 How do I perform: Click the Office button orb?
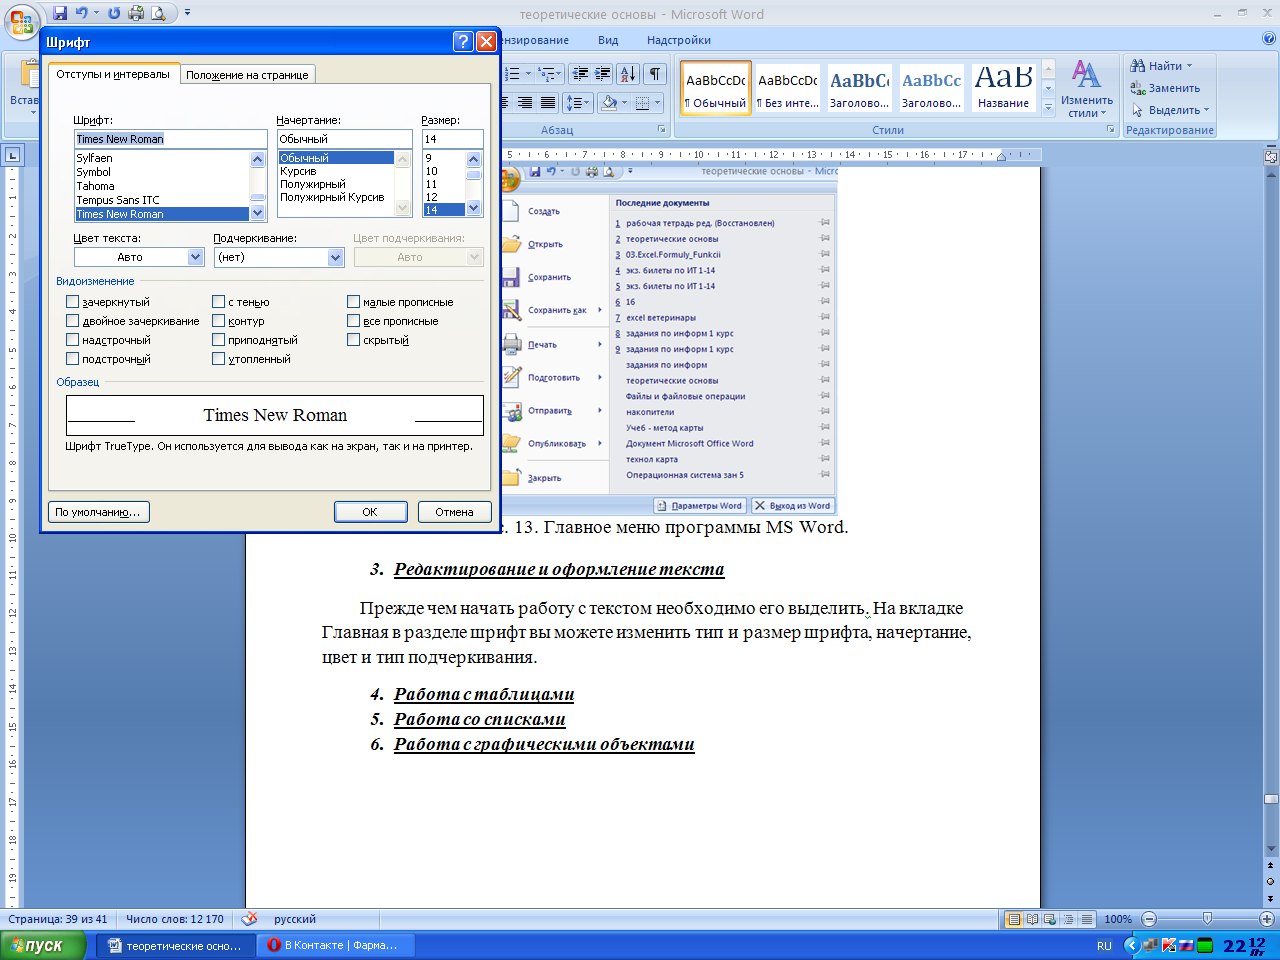pos(21,20)
